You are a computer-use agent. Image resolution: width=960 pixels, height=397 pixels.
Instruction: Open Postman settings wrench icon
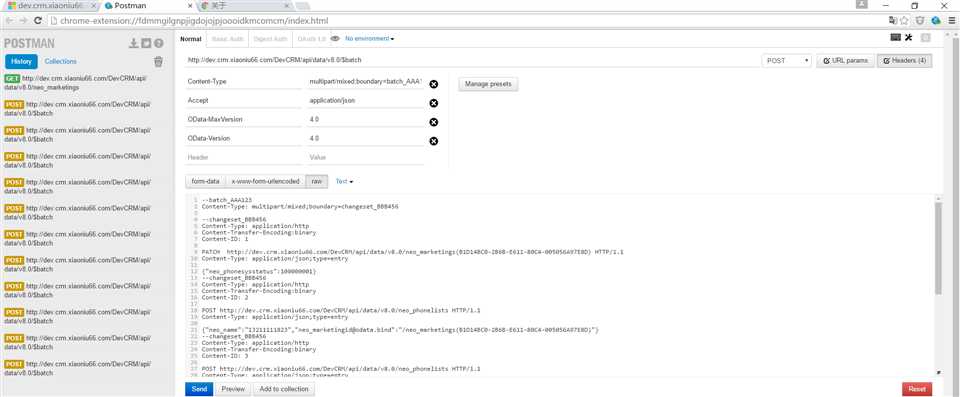(x=909, y=38)
